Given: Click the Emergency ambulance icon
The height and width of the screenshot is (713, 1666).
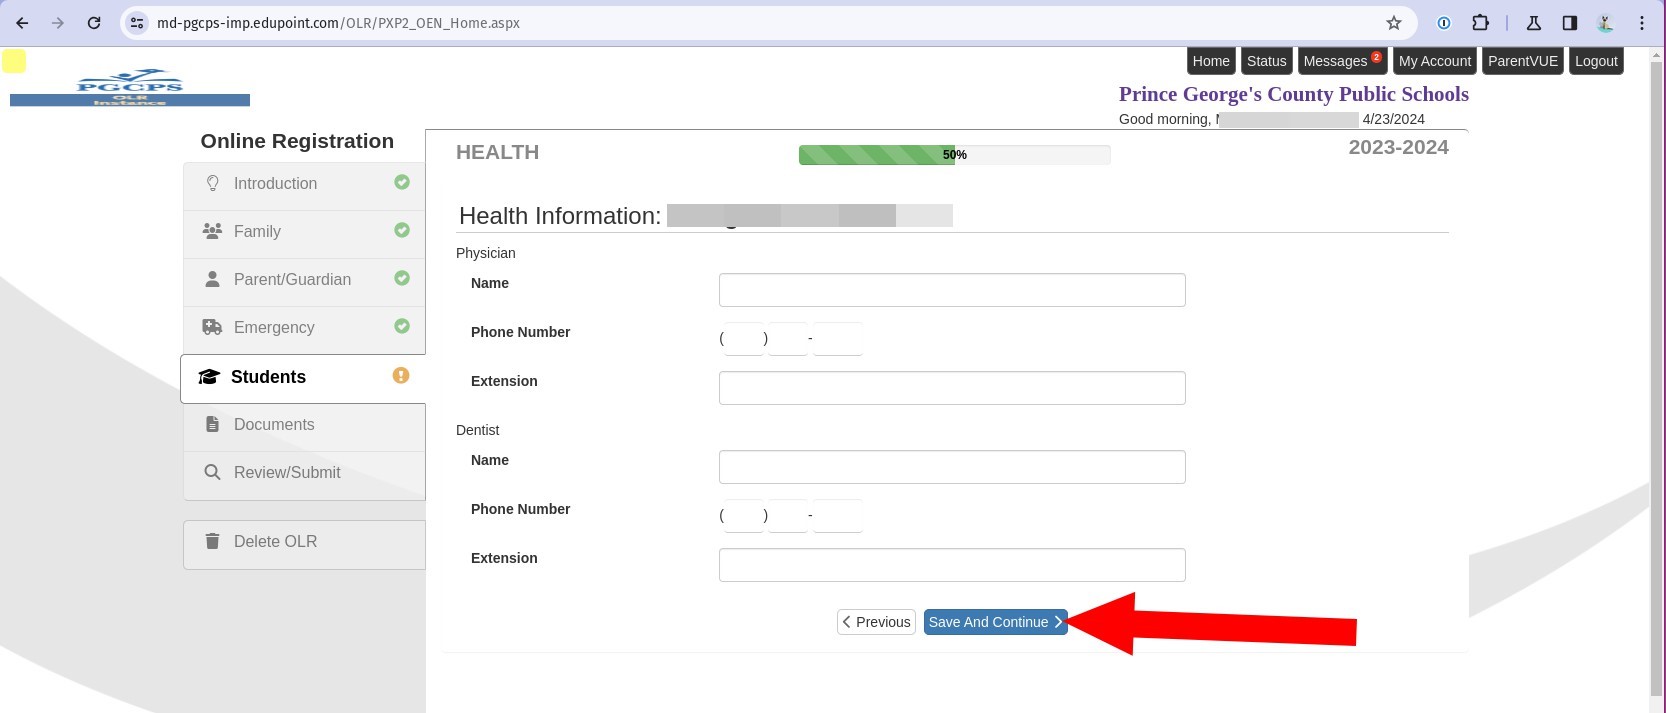Looking at the screenshot, I should coord(212,327).
